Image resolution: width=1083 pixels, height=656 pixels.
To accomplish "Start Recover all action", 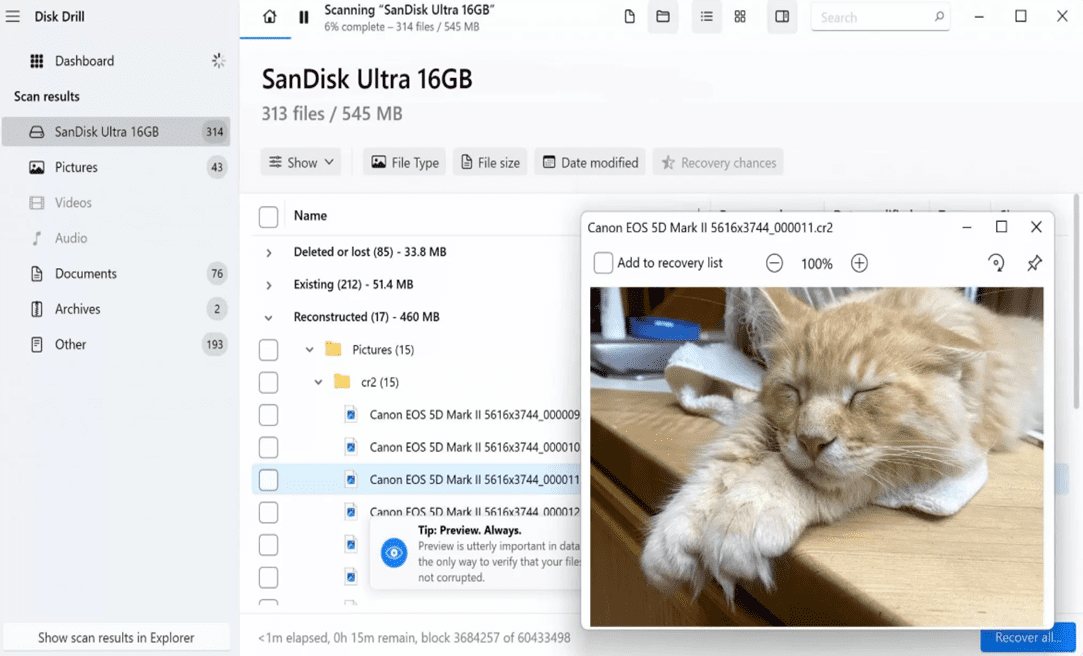I will 1027,637.
